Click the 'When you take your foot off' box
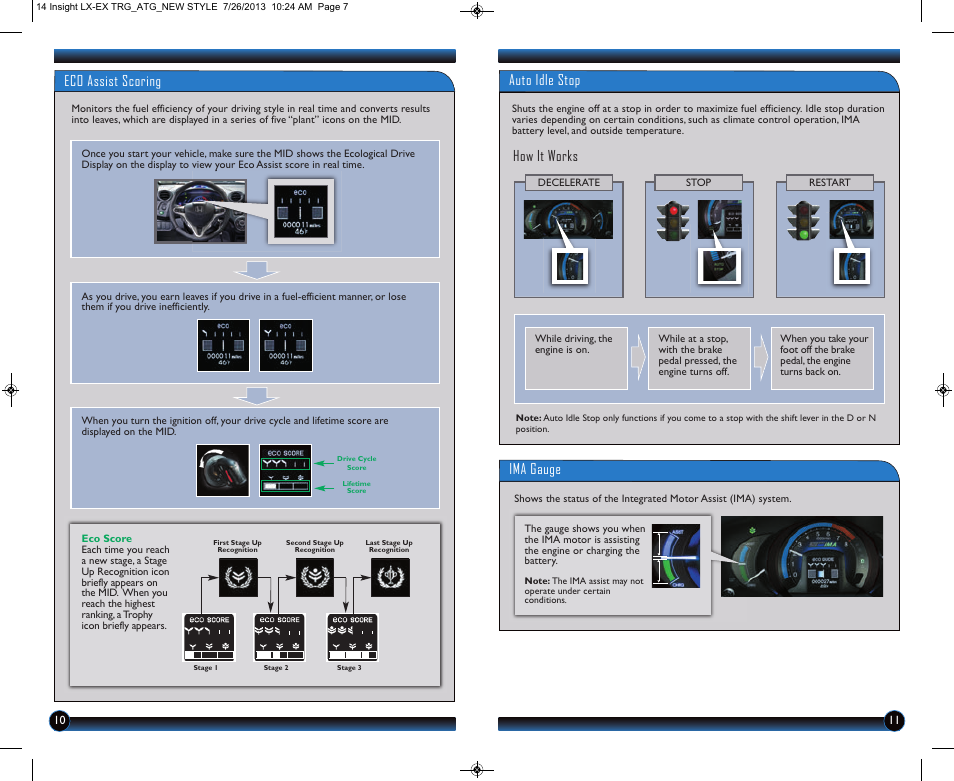The height and width of the screenshot is (781, 954). [823, 358]
